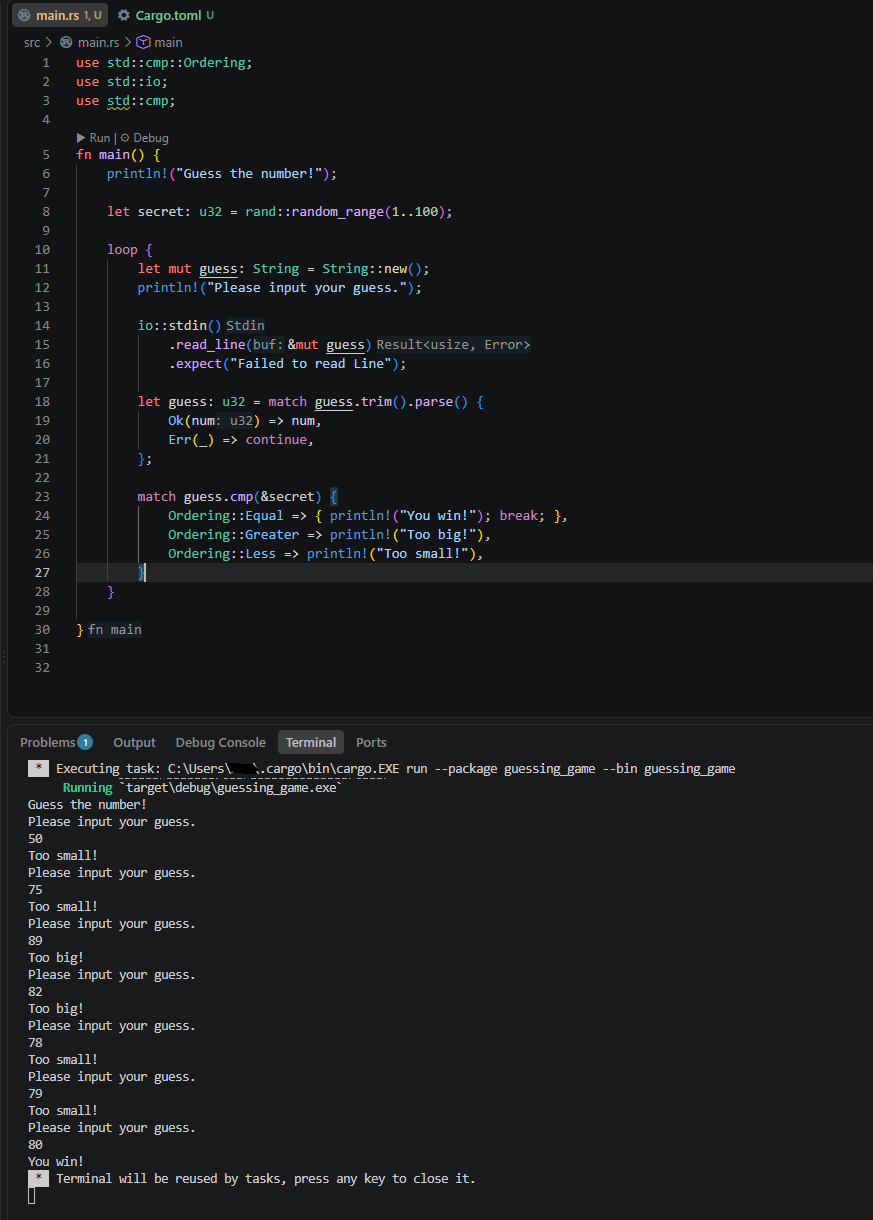
Task: Click the Rust file icon on main.rs tab
Action: tap(24, 15)
